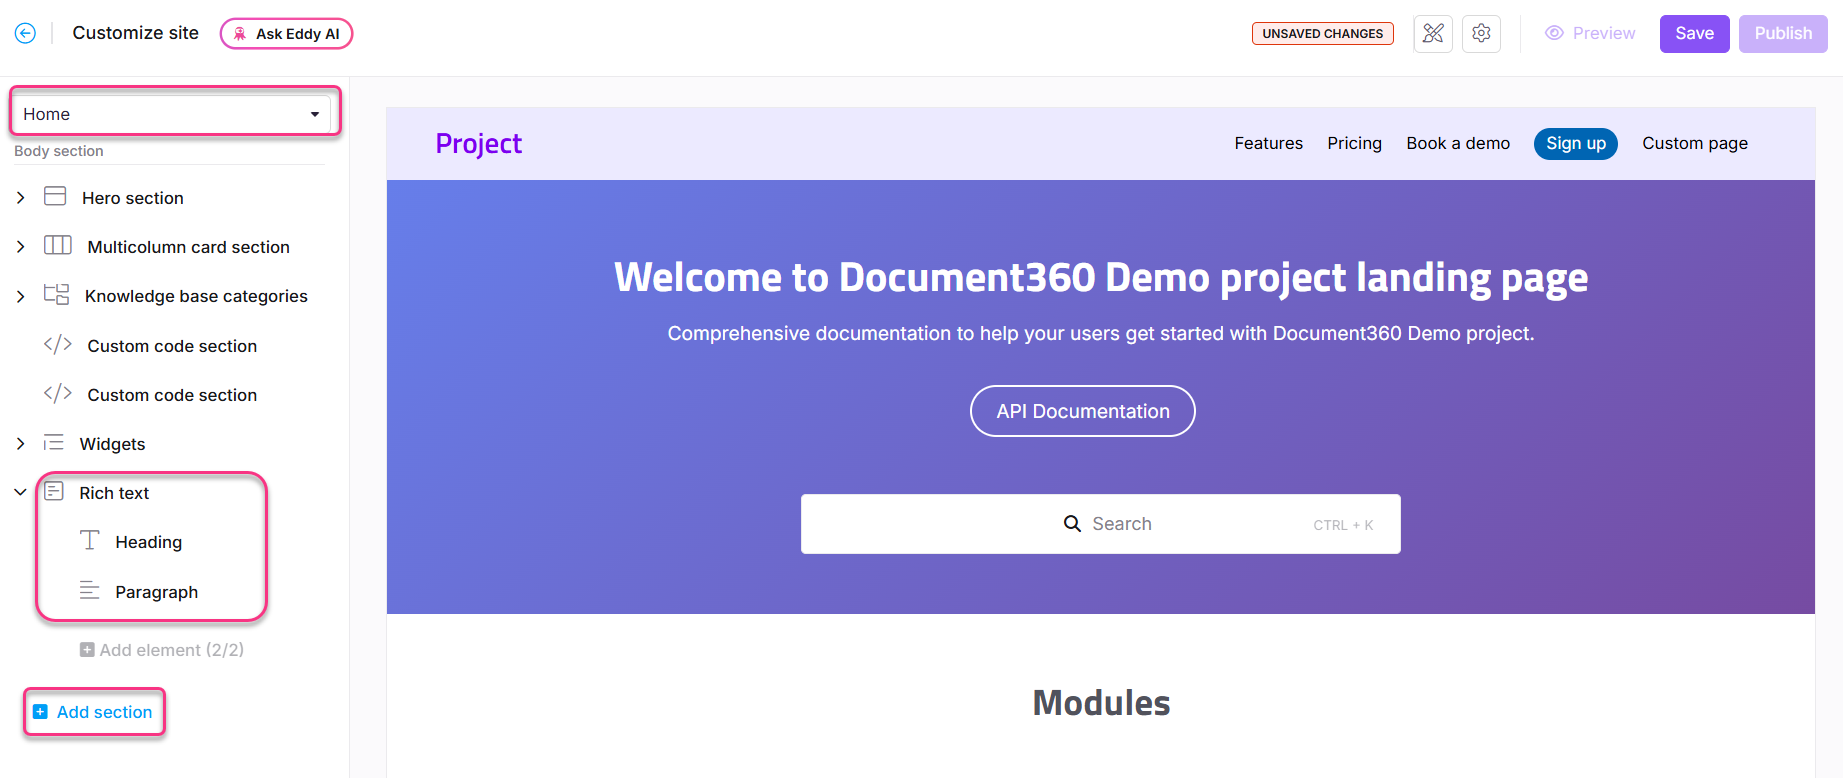Click the first Custom code section icon

click(x=58, y=344)
